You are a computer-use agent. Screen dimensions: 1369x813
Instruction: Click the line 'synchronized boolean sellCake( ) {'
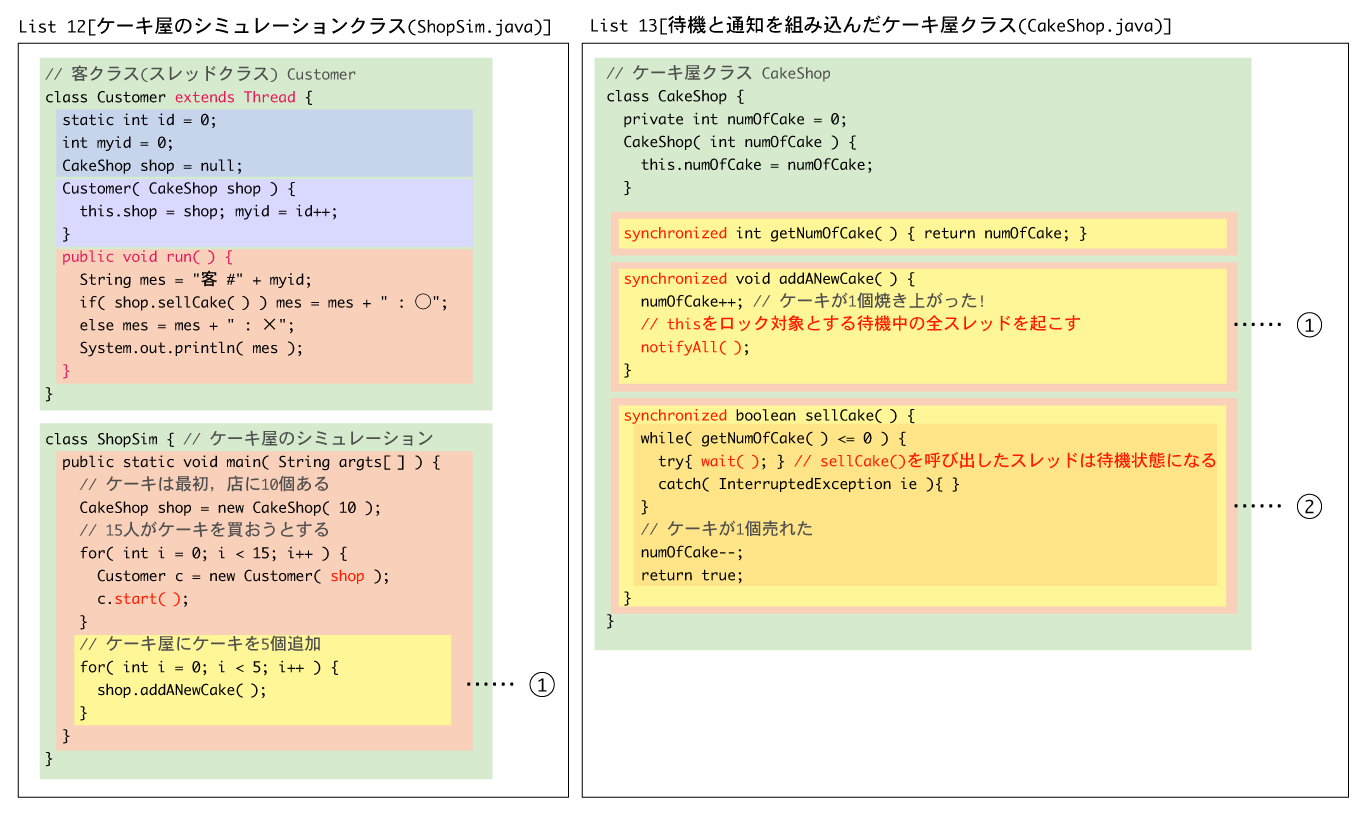(769, 416)
